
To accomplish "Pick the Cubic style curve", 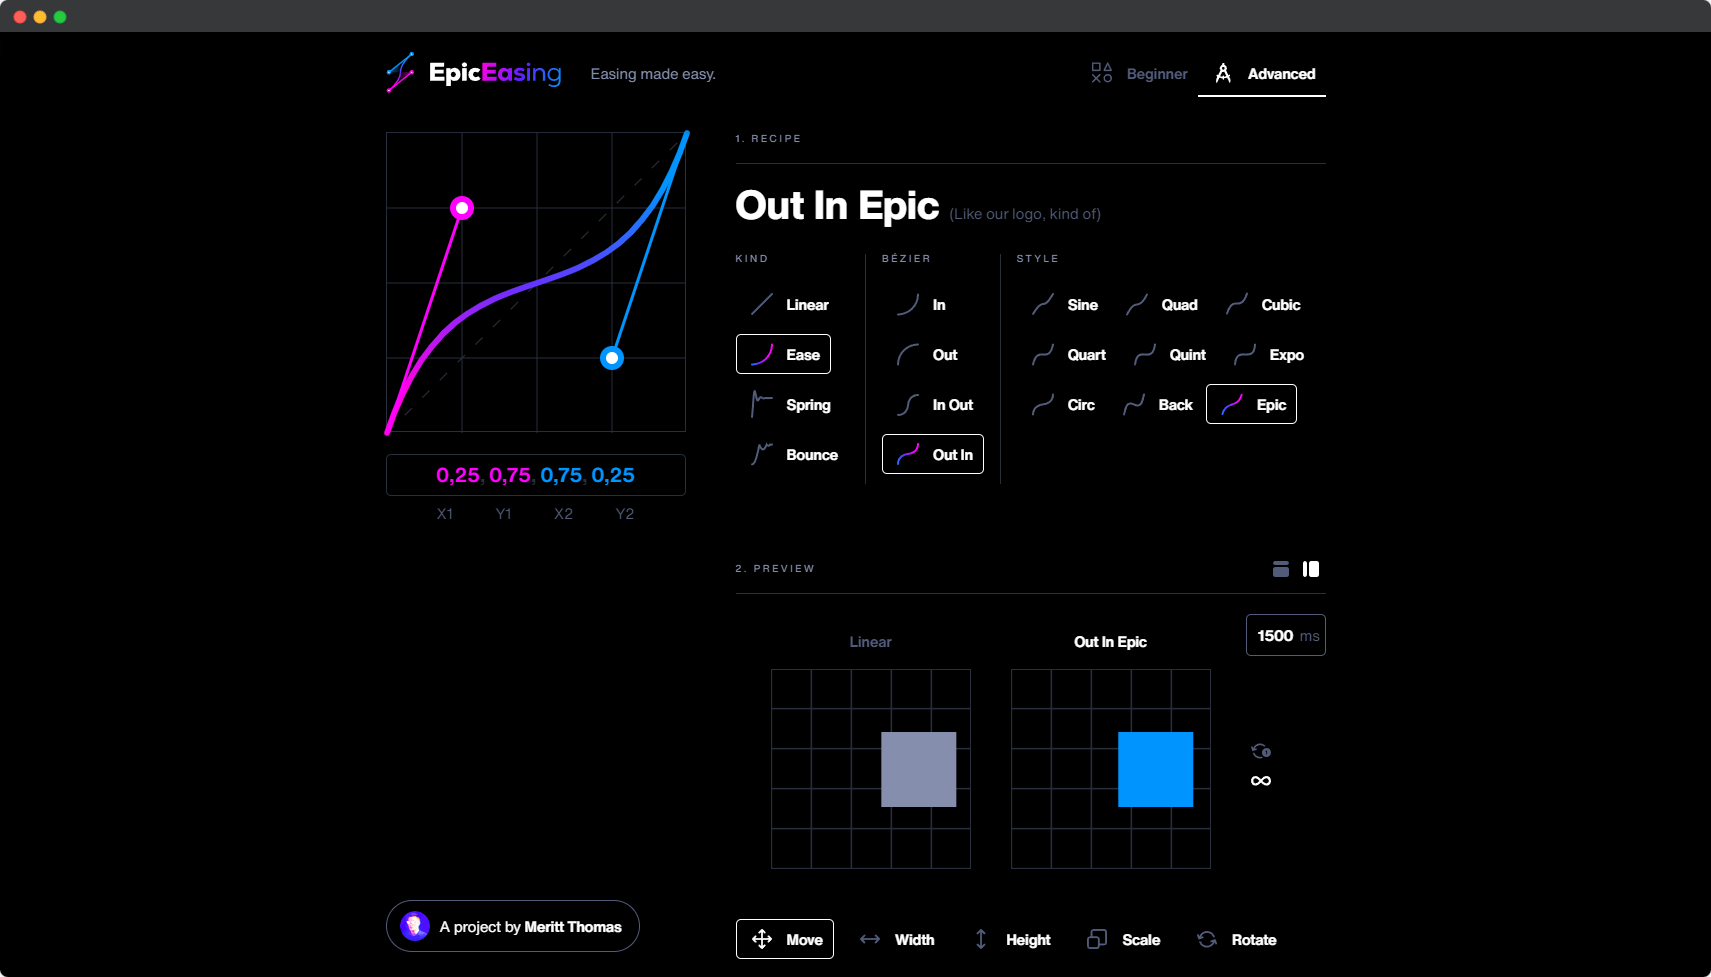I will (1262, 305).
